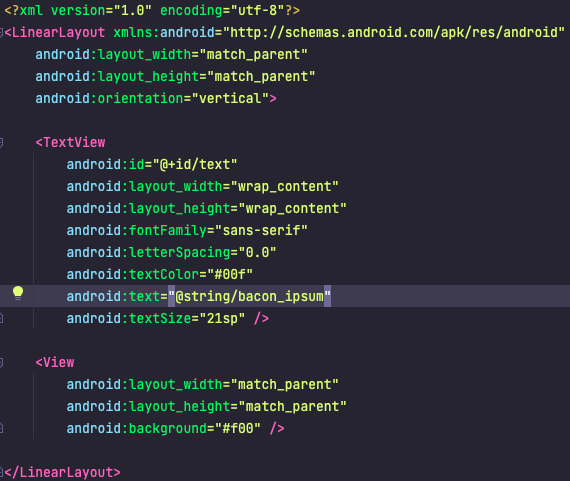The height and width of the screenshot is (481, 570).
Task: Click the View tag name
Action: [x=59, y=362]
